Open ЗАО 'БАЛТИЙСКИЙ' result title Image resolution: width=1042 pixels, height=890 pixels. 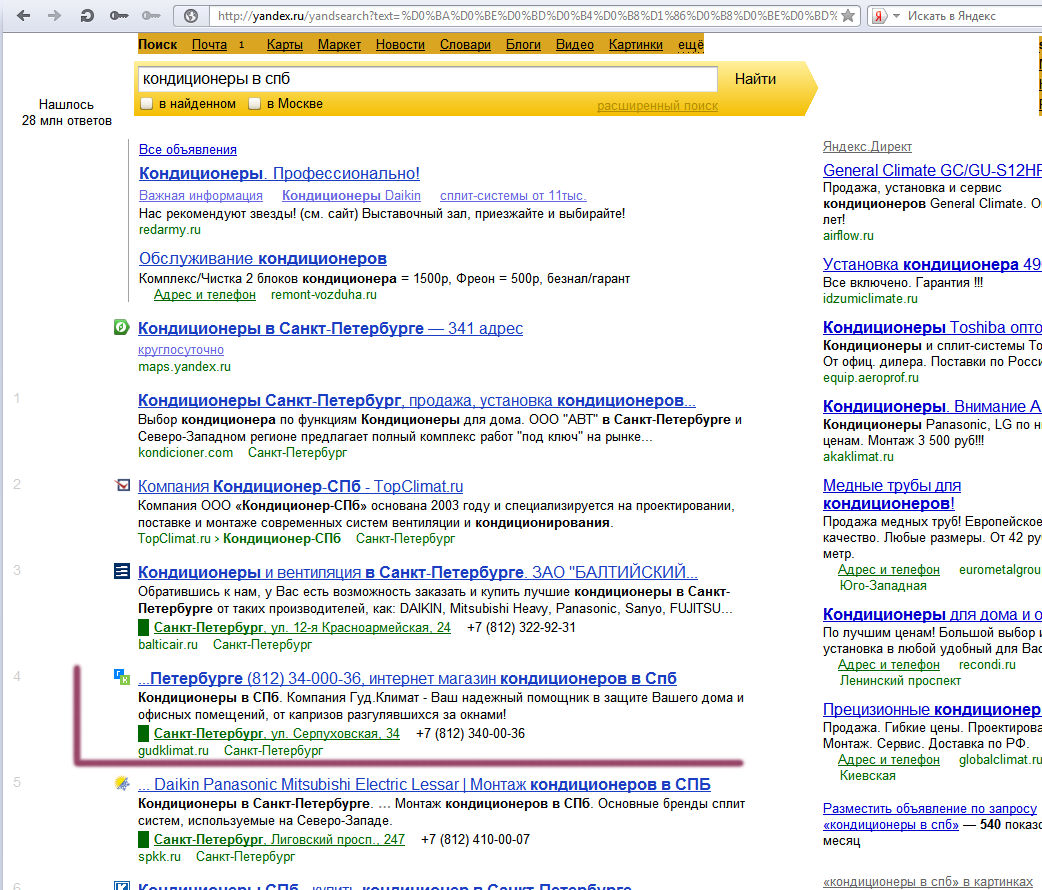tap(418, 572)
